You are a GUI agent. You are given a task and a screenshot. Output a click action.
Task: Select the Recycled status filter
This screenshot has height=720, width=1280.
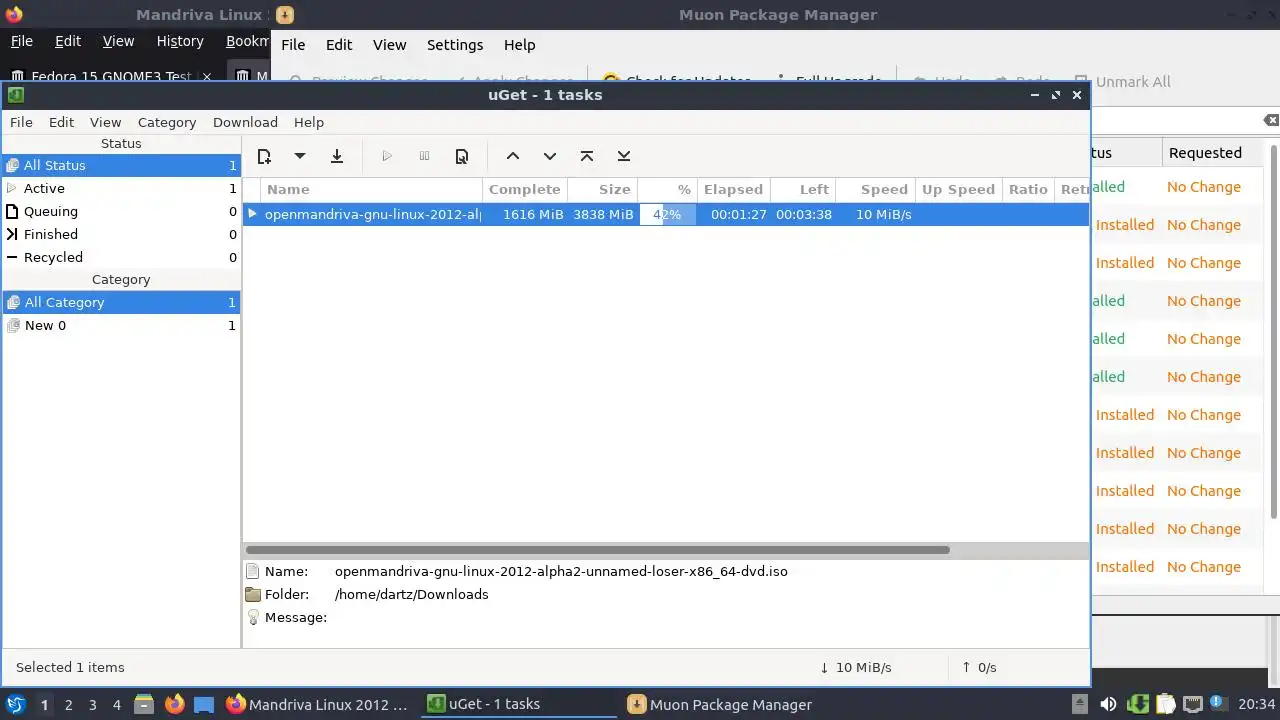(121, 257)
